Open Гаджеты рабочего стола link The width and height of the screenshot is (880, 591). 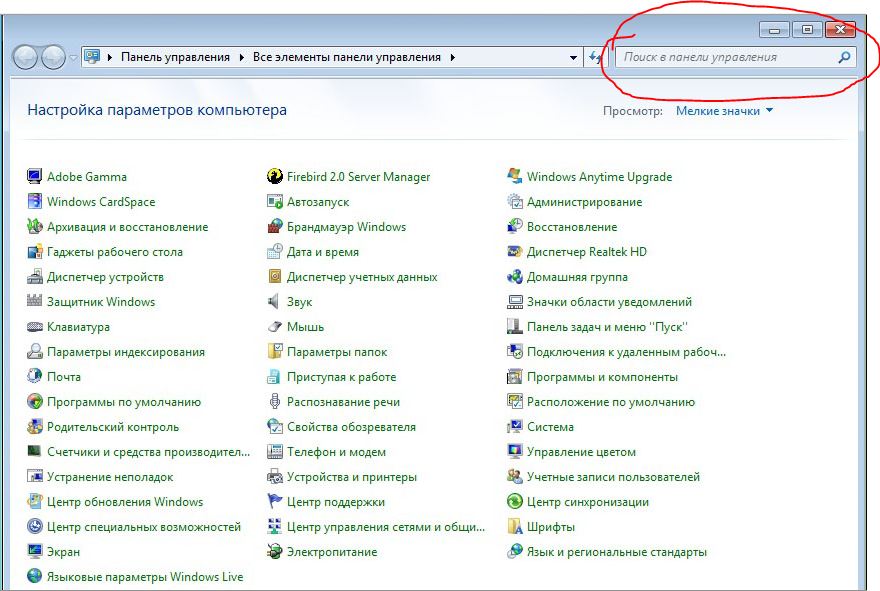pos(114,252)
